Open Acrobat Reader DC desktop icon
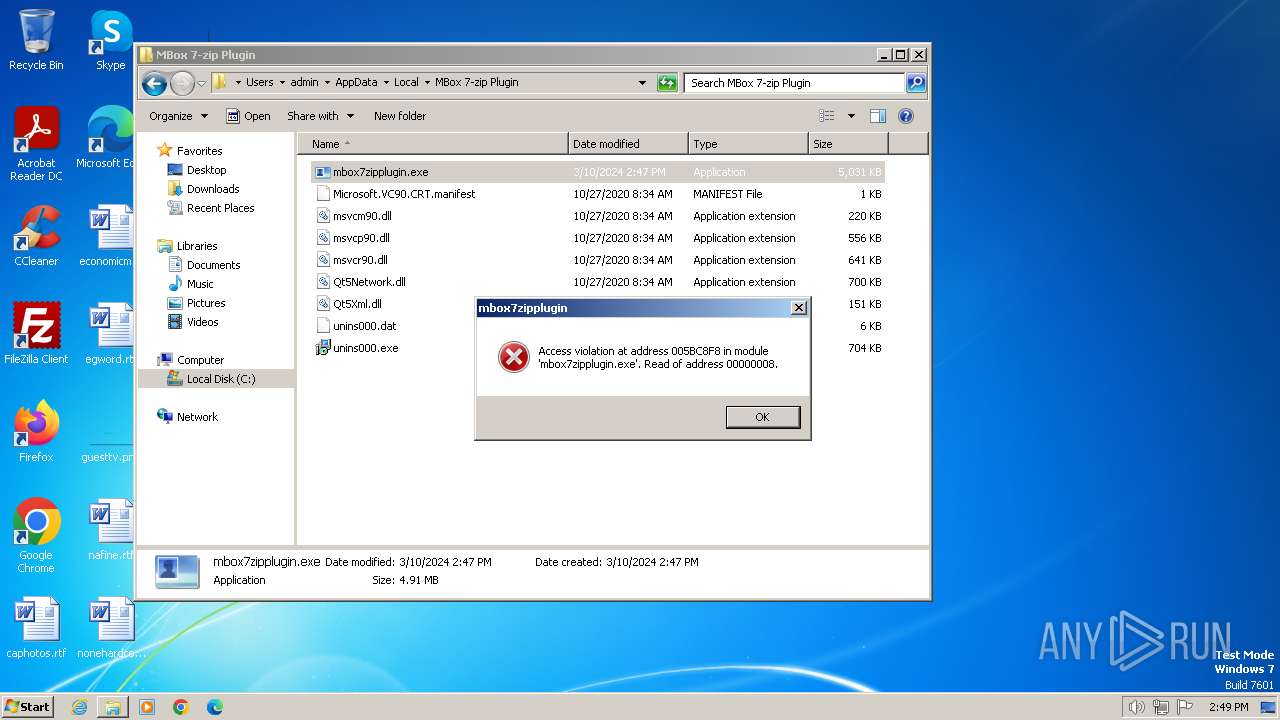 point(36,144)
